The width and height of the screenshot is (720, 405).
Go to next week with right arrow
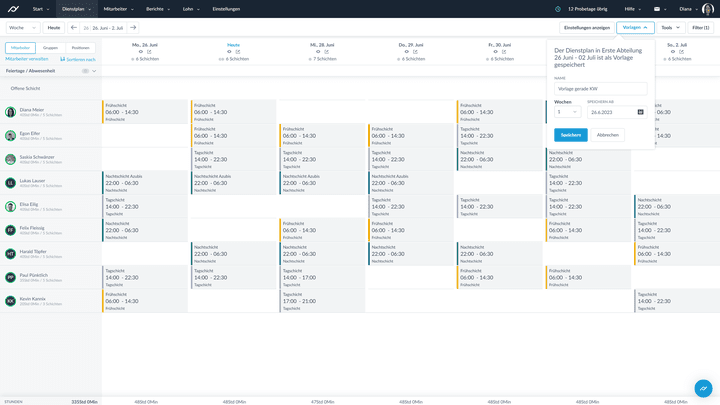point(133,28)
